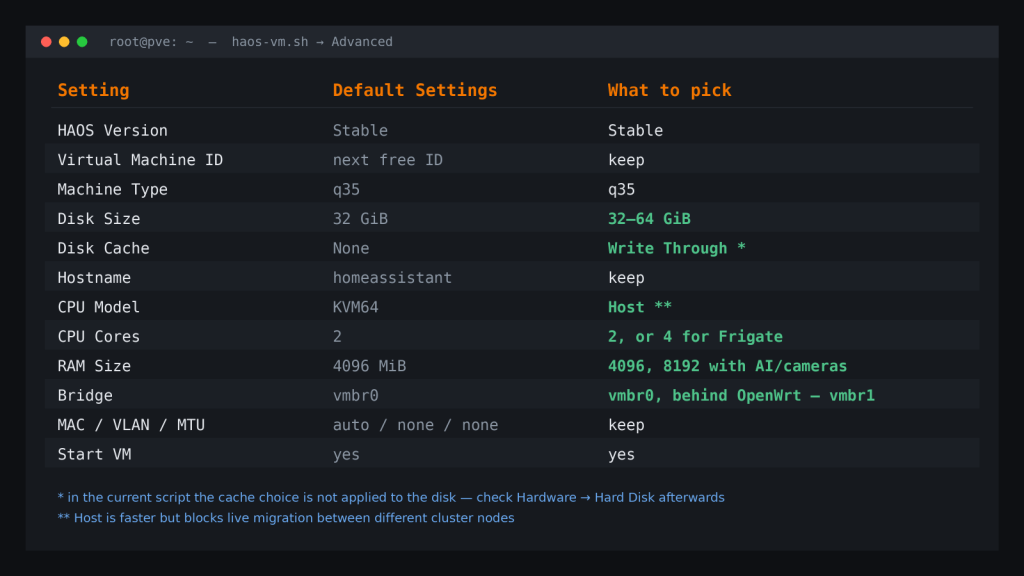Click the footnote about cache choice not applied

(x=391, y=498)
